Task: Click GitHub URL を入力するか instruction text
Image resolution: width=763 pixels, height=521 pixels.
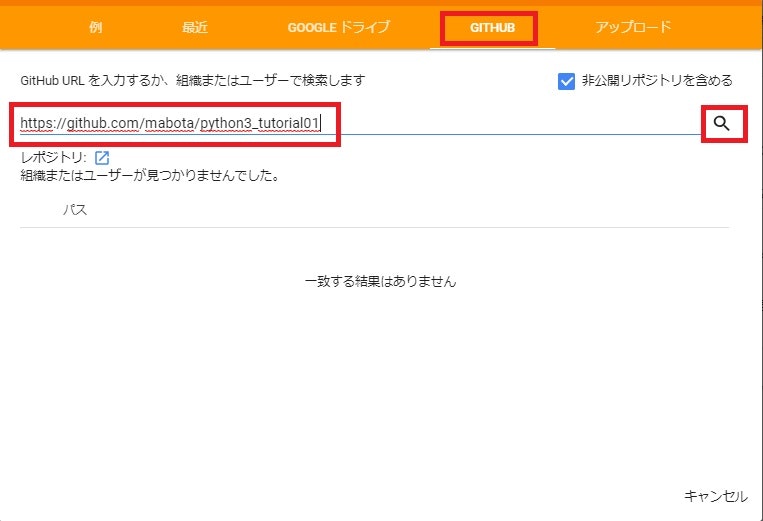Action: pyautogui.click(x=193, y=80)
